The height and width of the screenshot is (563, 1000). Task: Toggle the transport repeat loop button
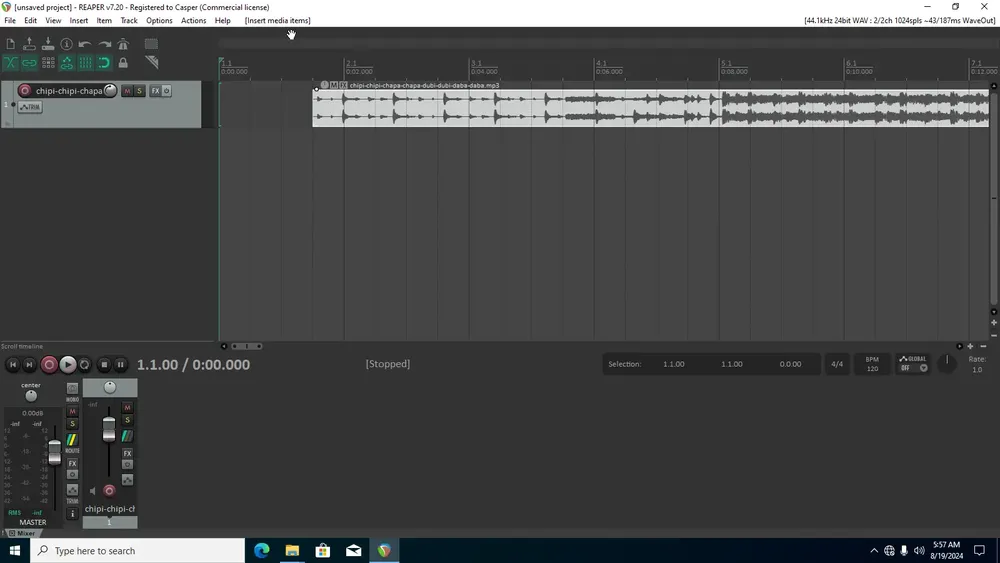coord(84,365)
